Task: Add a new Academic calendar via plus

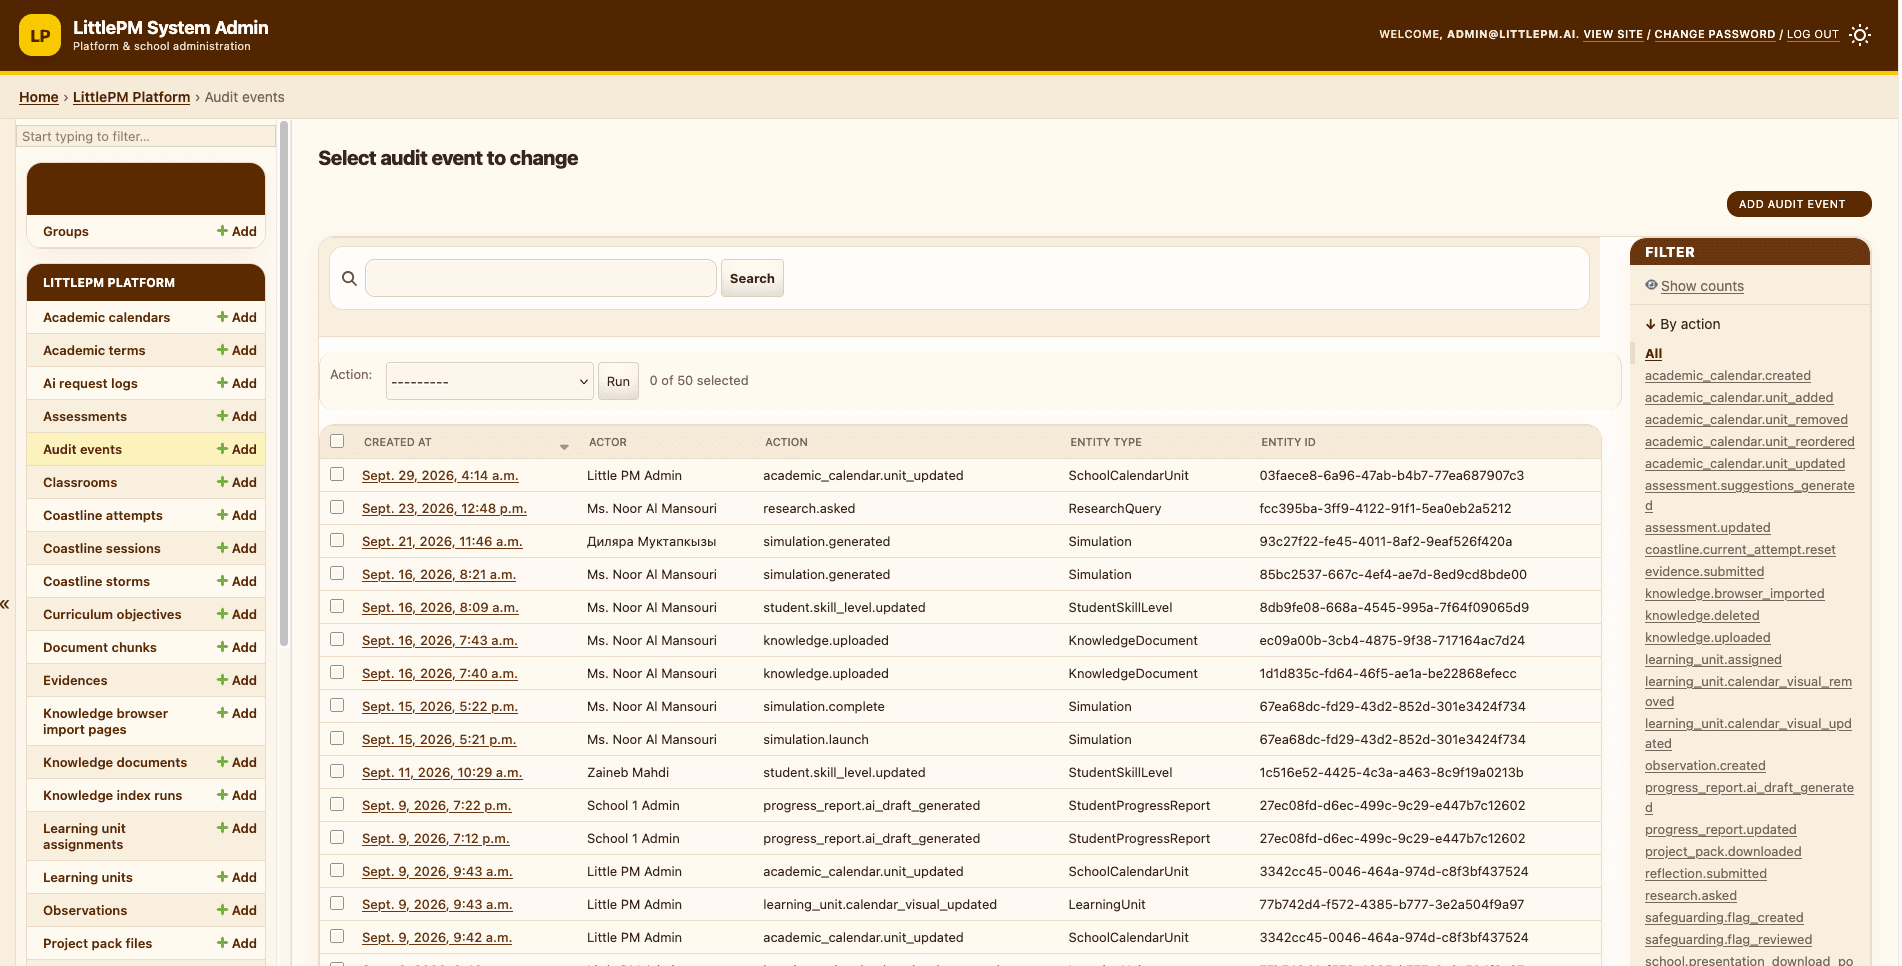Action: click(x=237, y=317)
